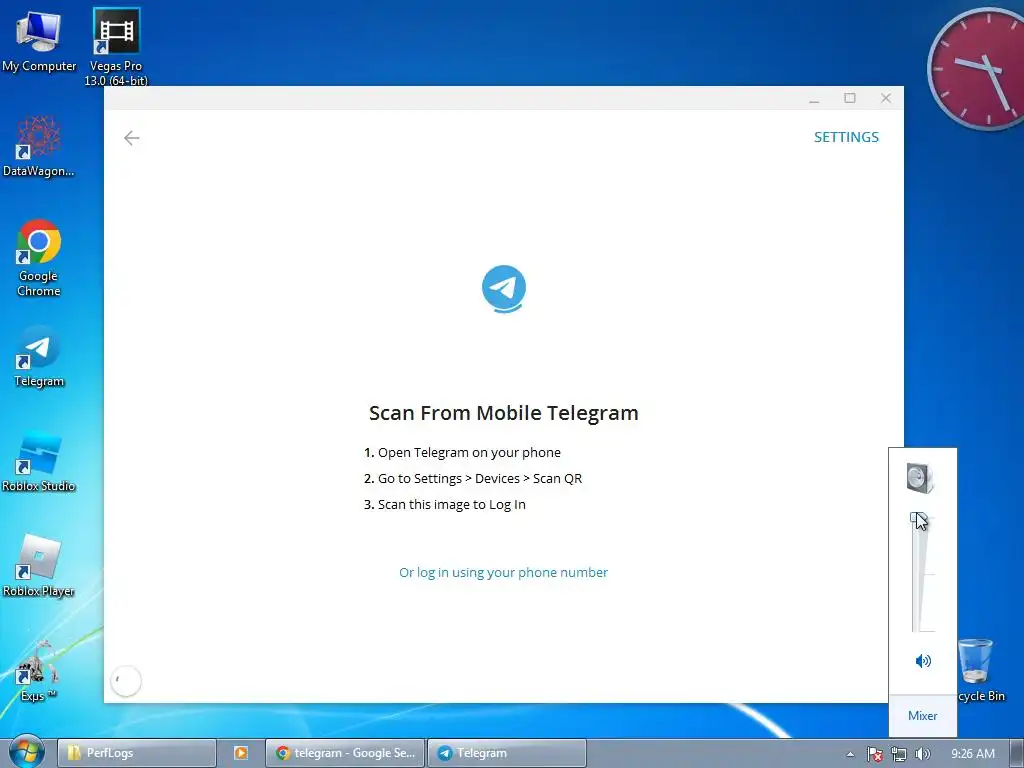Select Vegas Pro 13.0 desktop shortcut
The width and height of the screenshot is (1024, 768).
116,47
